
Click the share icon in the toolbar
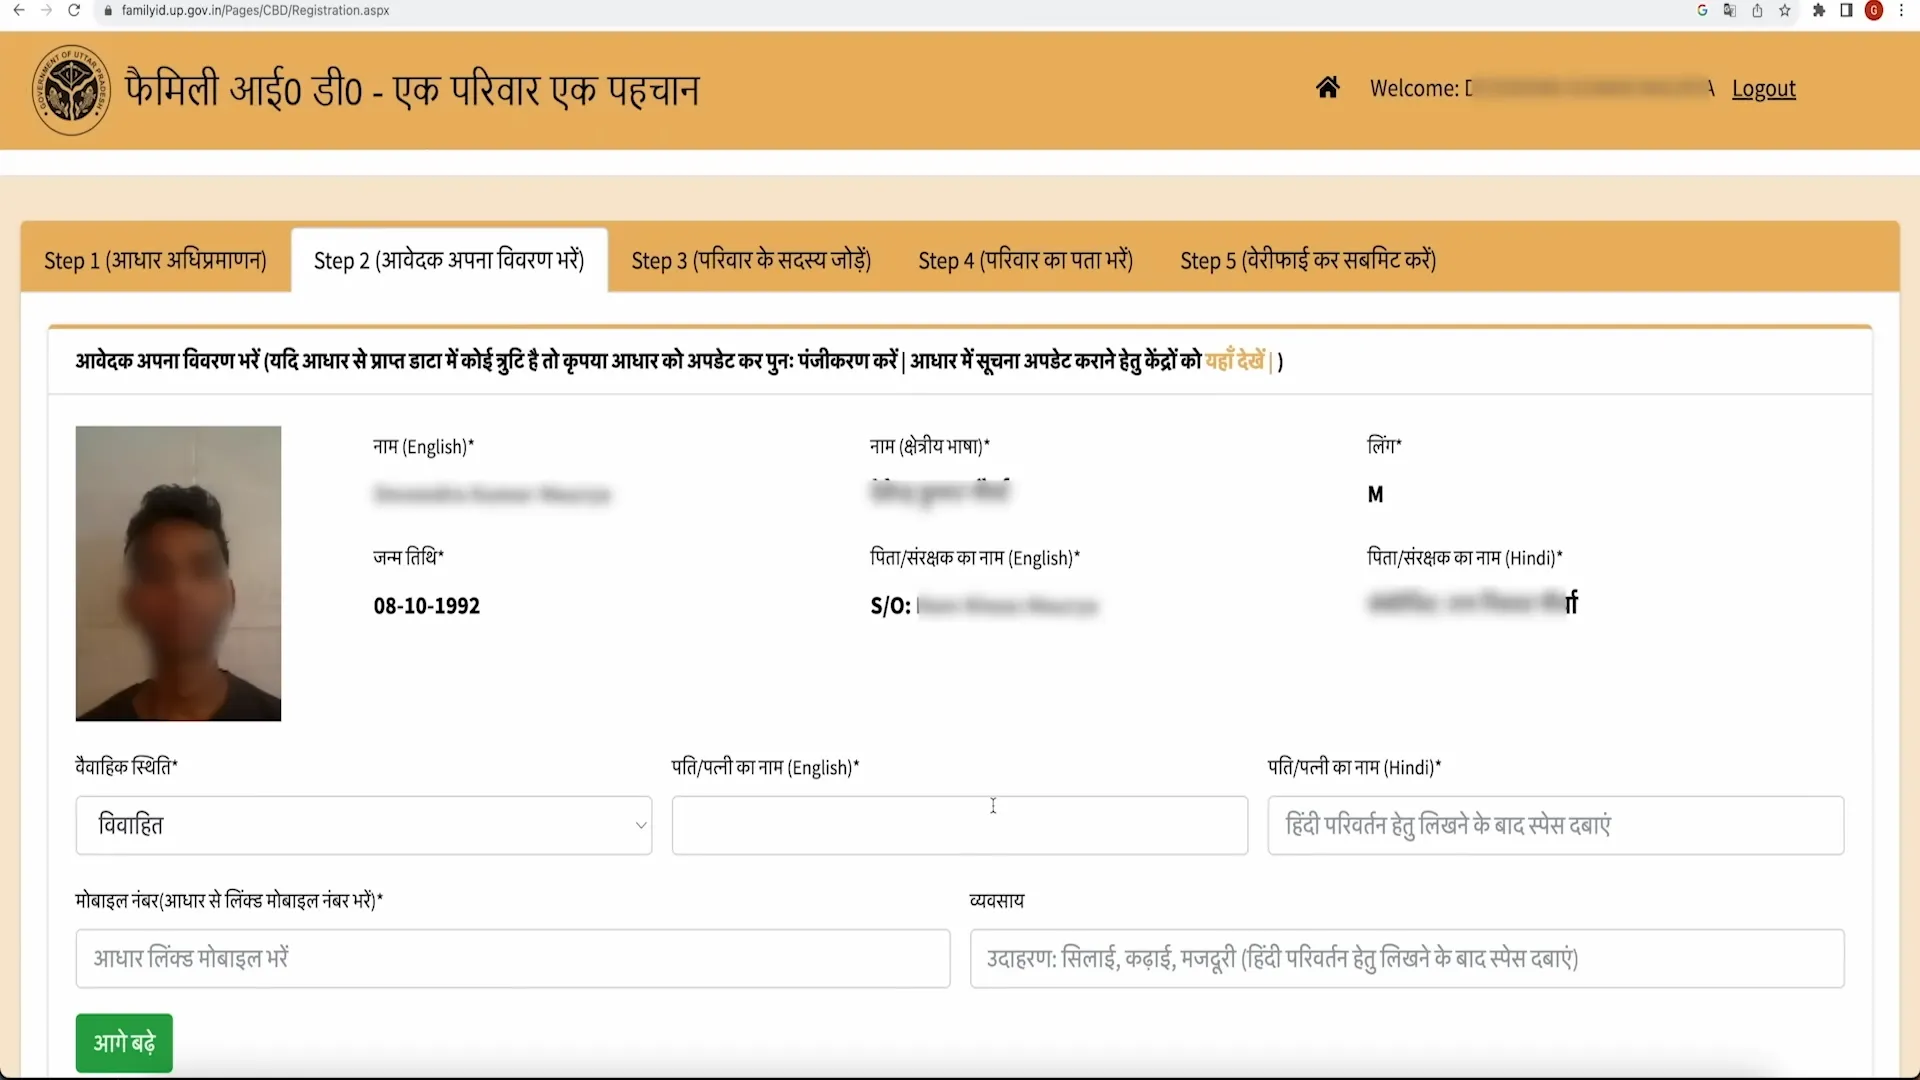[1757, 11]
